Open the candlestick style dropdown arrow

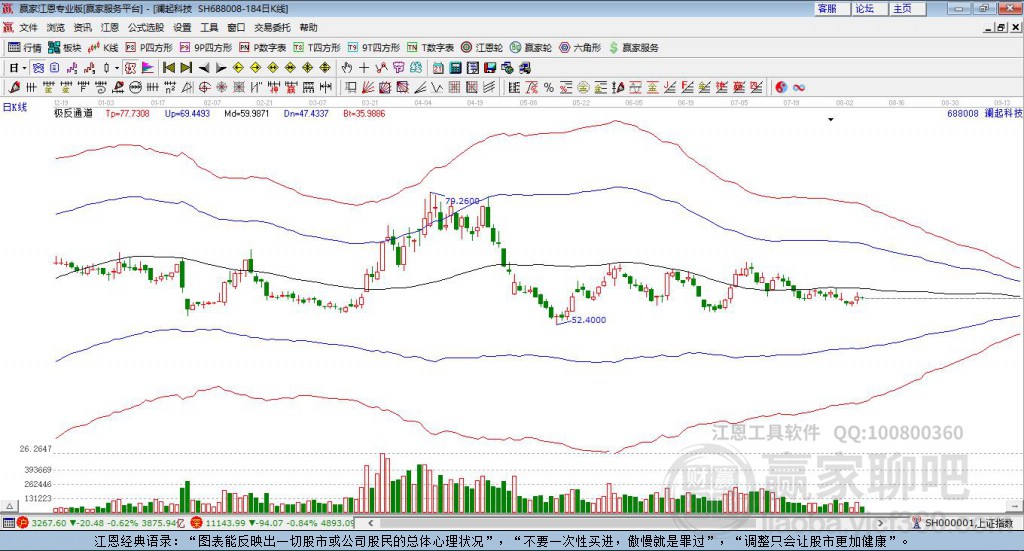tap(117, 68)
